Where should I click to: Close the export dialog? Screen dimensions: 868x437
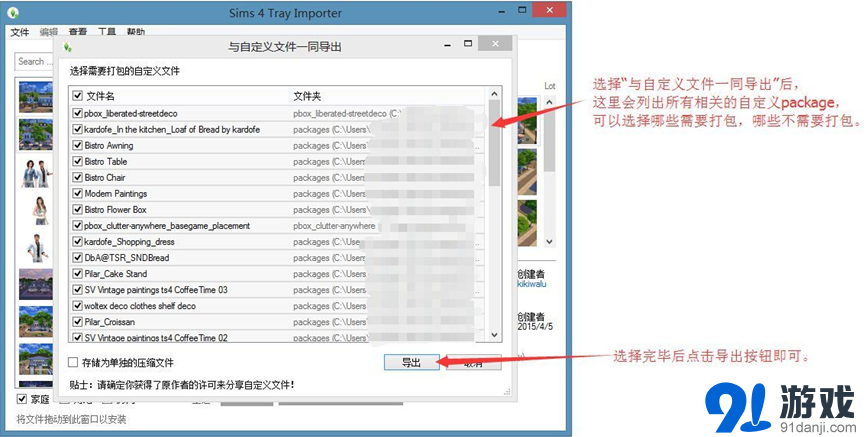tap(495, 44)
